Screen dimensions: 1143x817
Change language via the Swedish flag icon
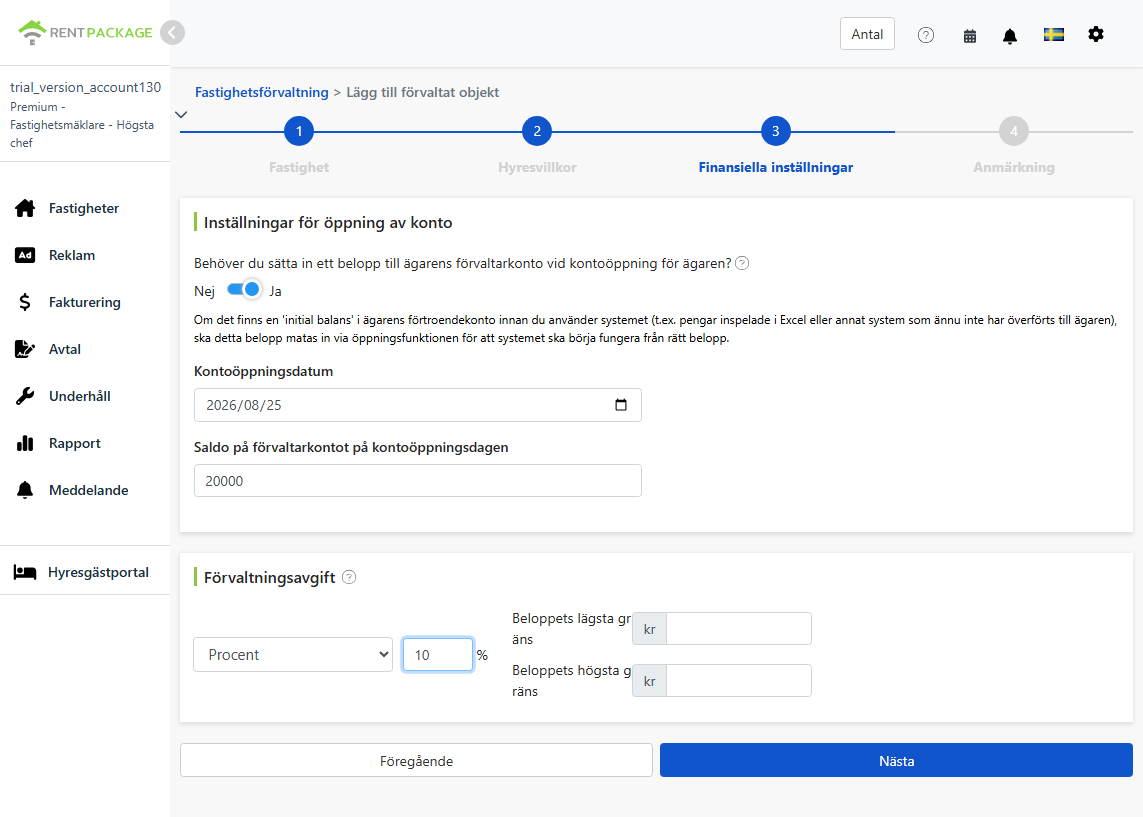(x=1053, y=34)
